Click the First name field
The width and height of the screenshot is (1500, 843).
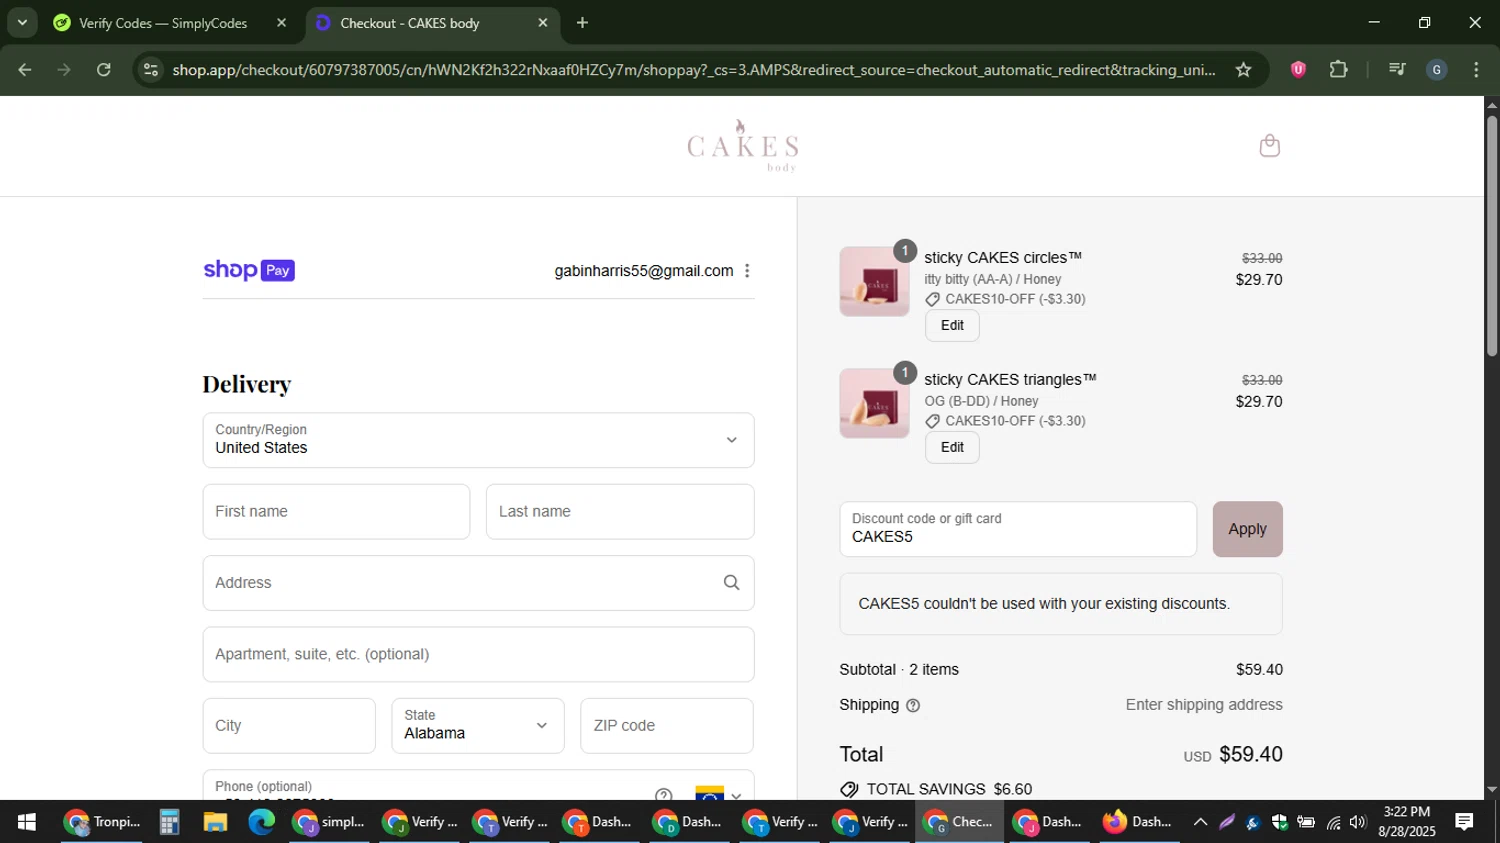(x=336, y=512)
